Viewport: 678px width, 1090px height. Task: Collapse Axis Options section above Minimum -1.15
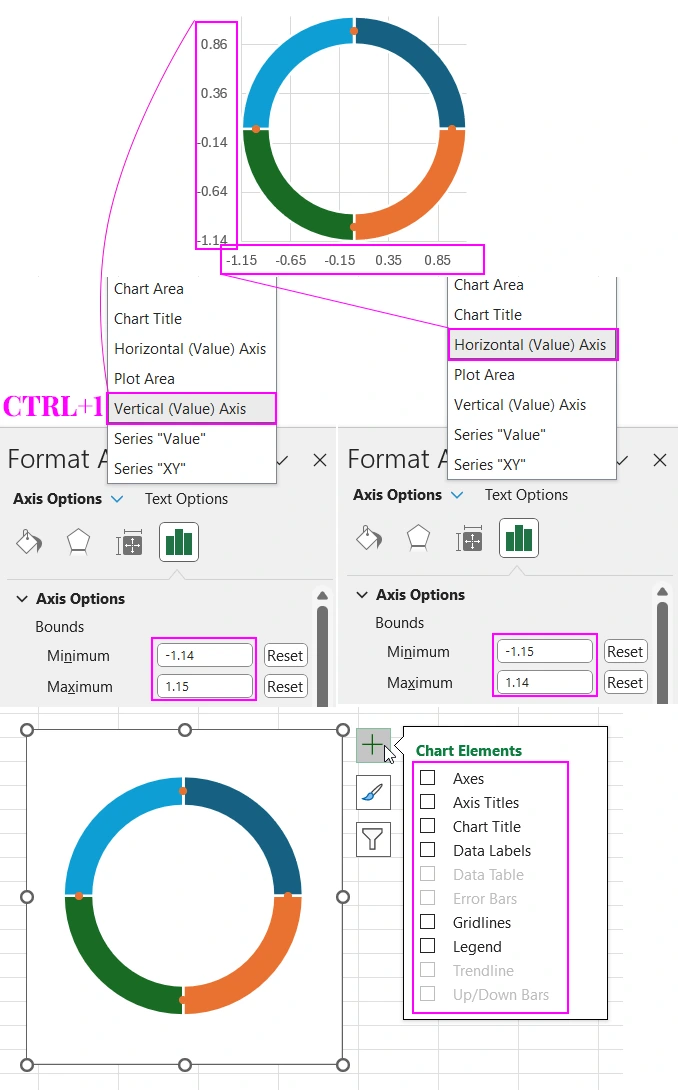[362, 595]
